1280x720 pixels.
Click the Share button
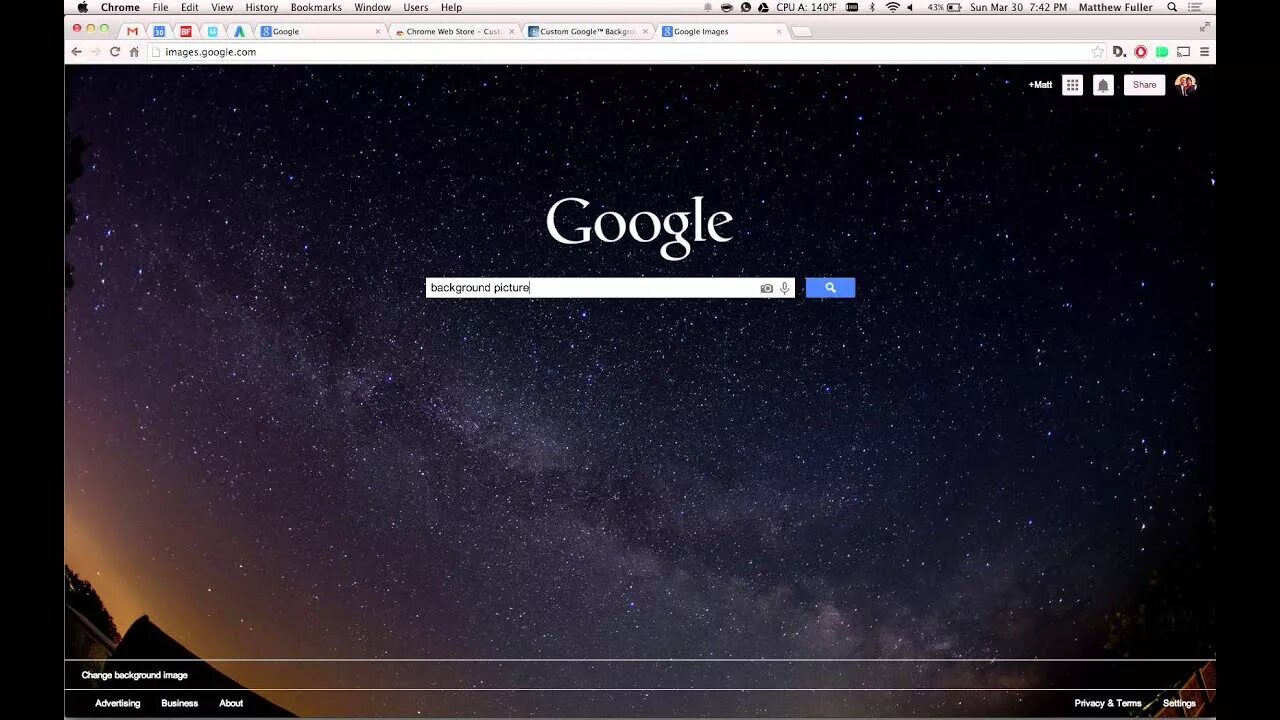[1144, 85]
